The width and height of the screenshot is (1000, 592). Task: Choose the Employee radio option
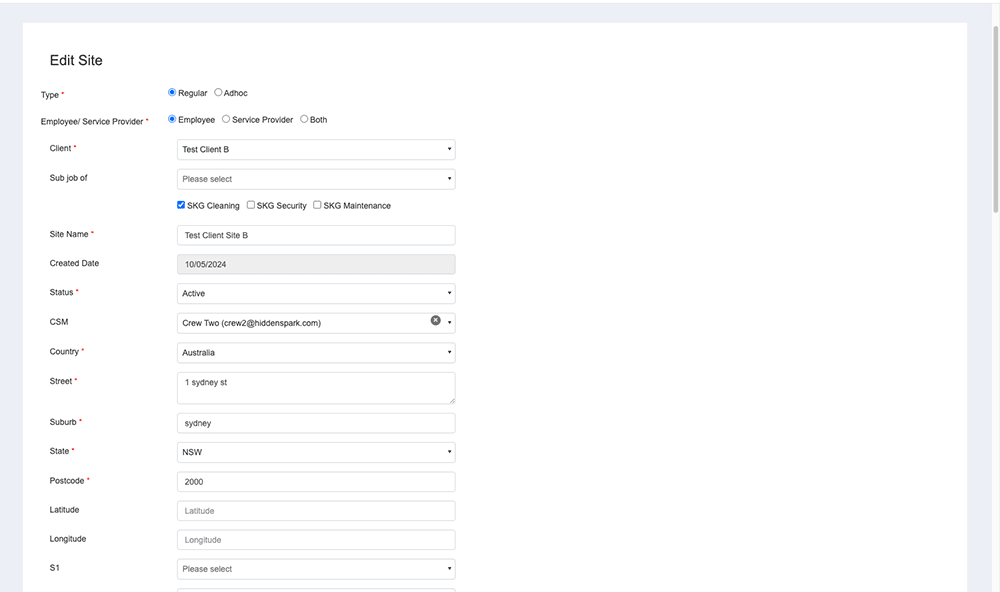point(172,119)
